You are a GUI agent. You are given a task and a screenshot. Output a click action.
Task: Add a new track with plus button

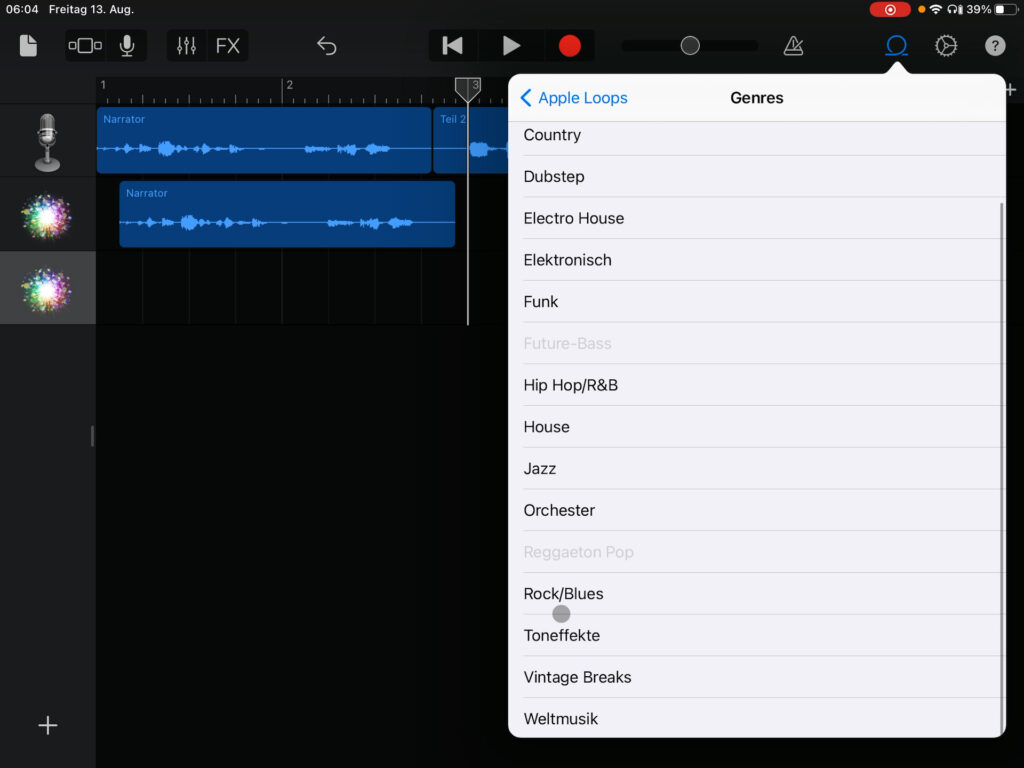point(47,726)
